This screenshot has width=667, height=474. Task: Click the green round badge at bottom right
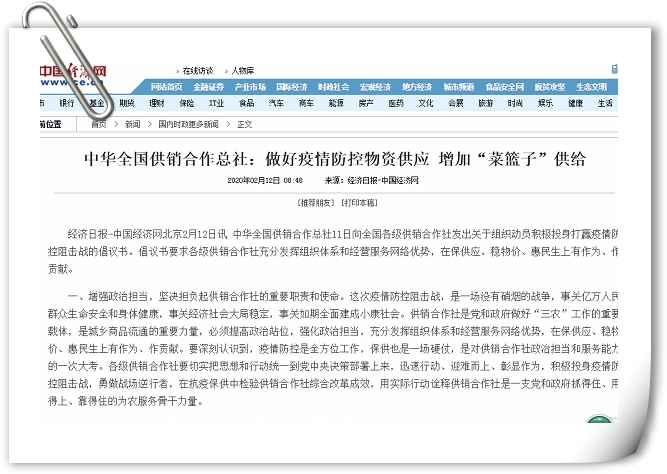click(599, 419)
